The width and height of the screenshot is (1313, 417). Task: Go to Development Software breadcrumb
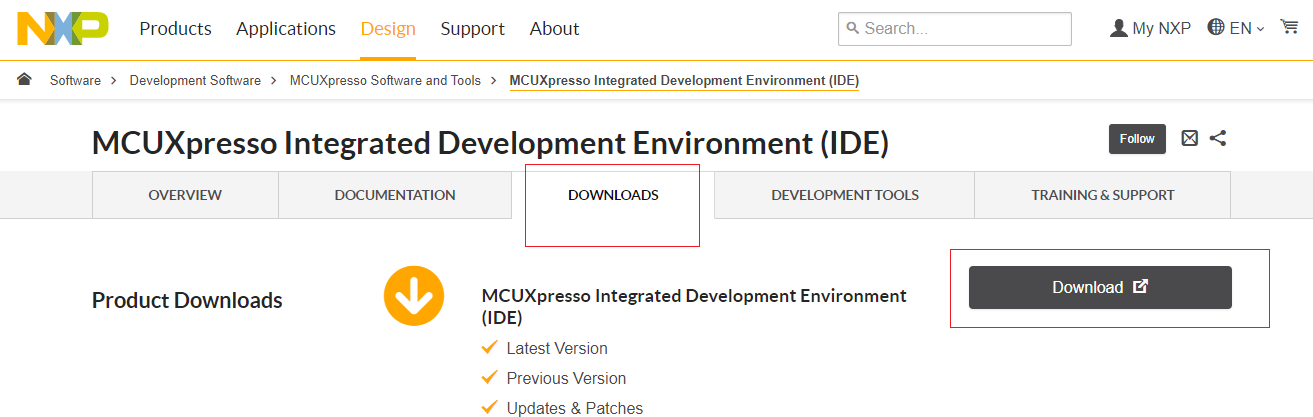click(195, 80)
